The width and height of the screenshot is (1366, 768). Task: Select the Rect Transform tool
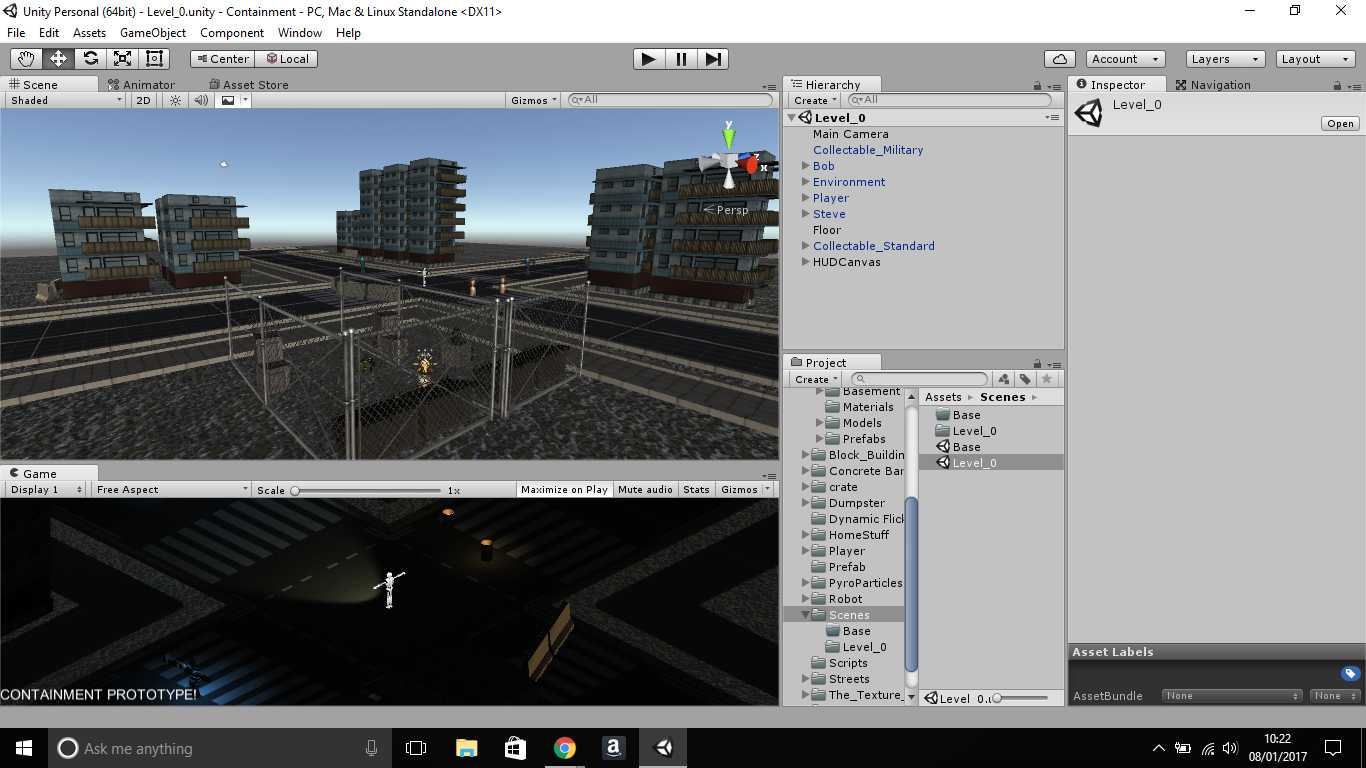(x=153, y=58)
